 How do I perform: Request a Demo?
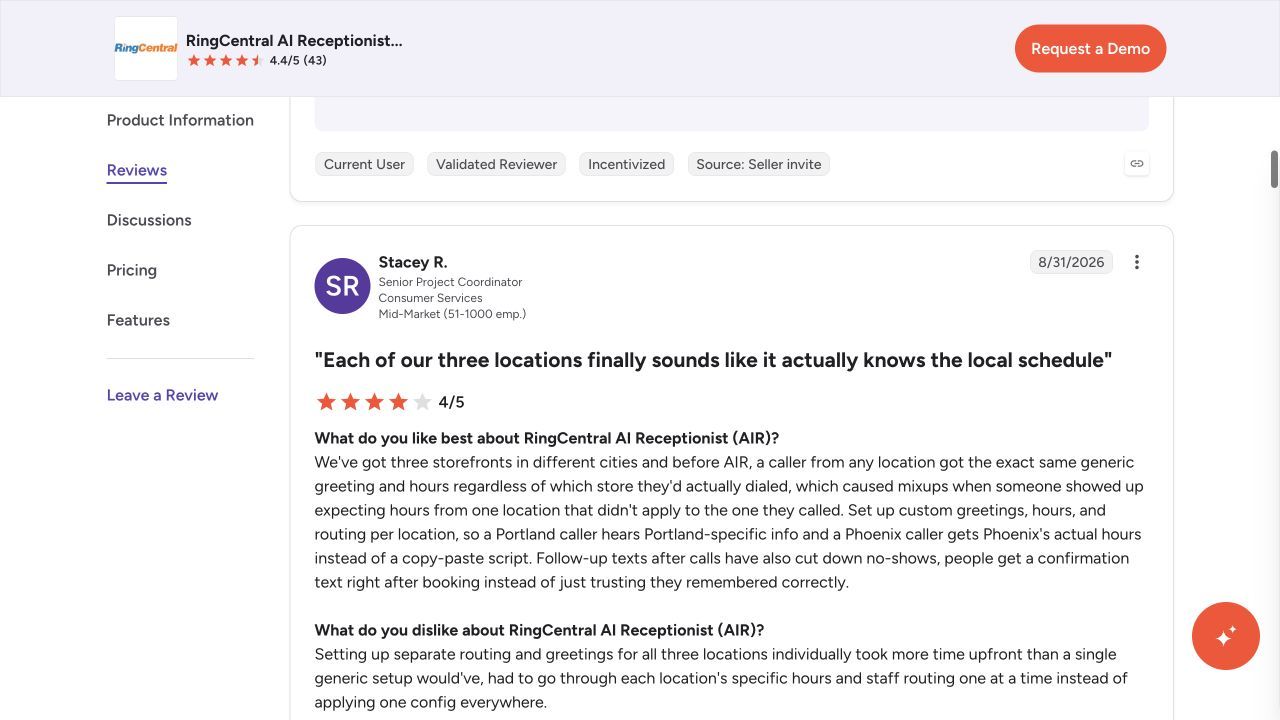1090,48
